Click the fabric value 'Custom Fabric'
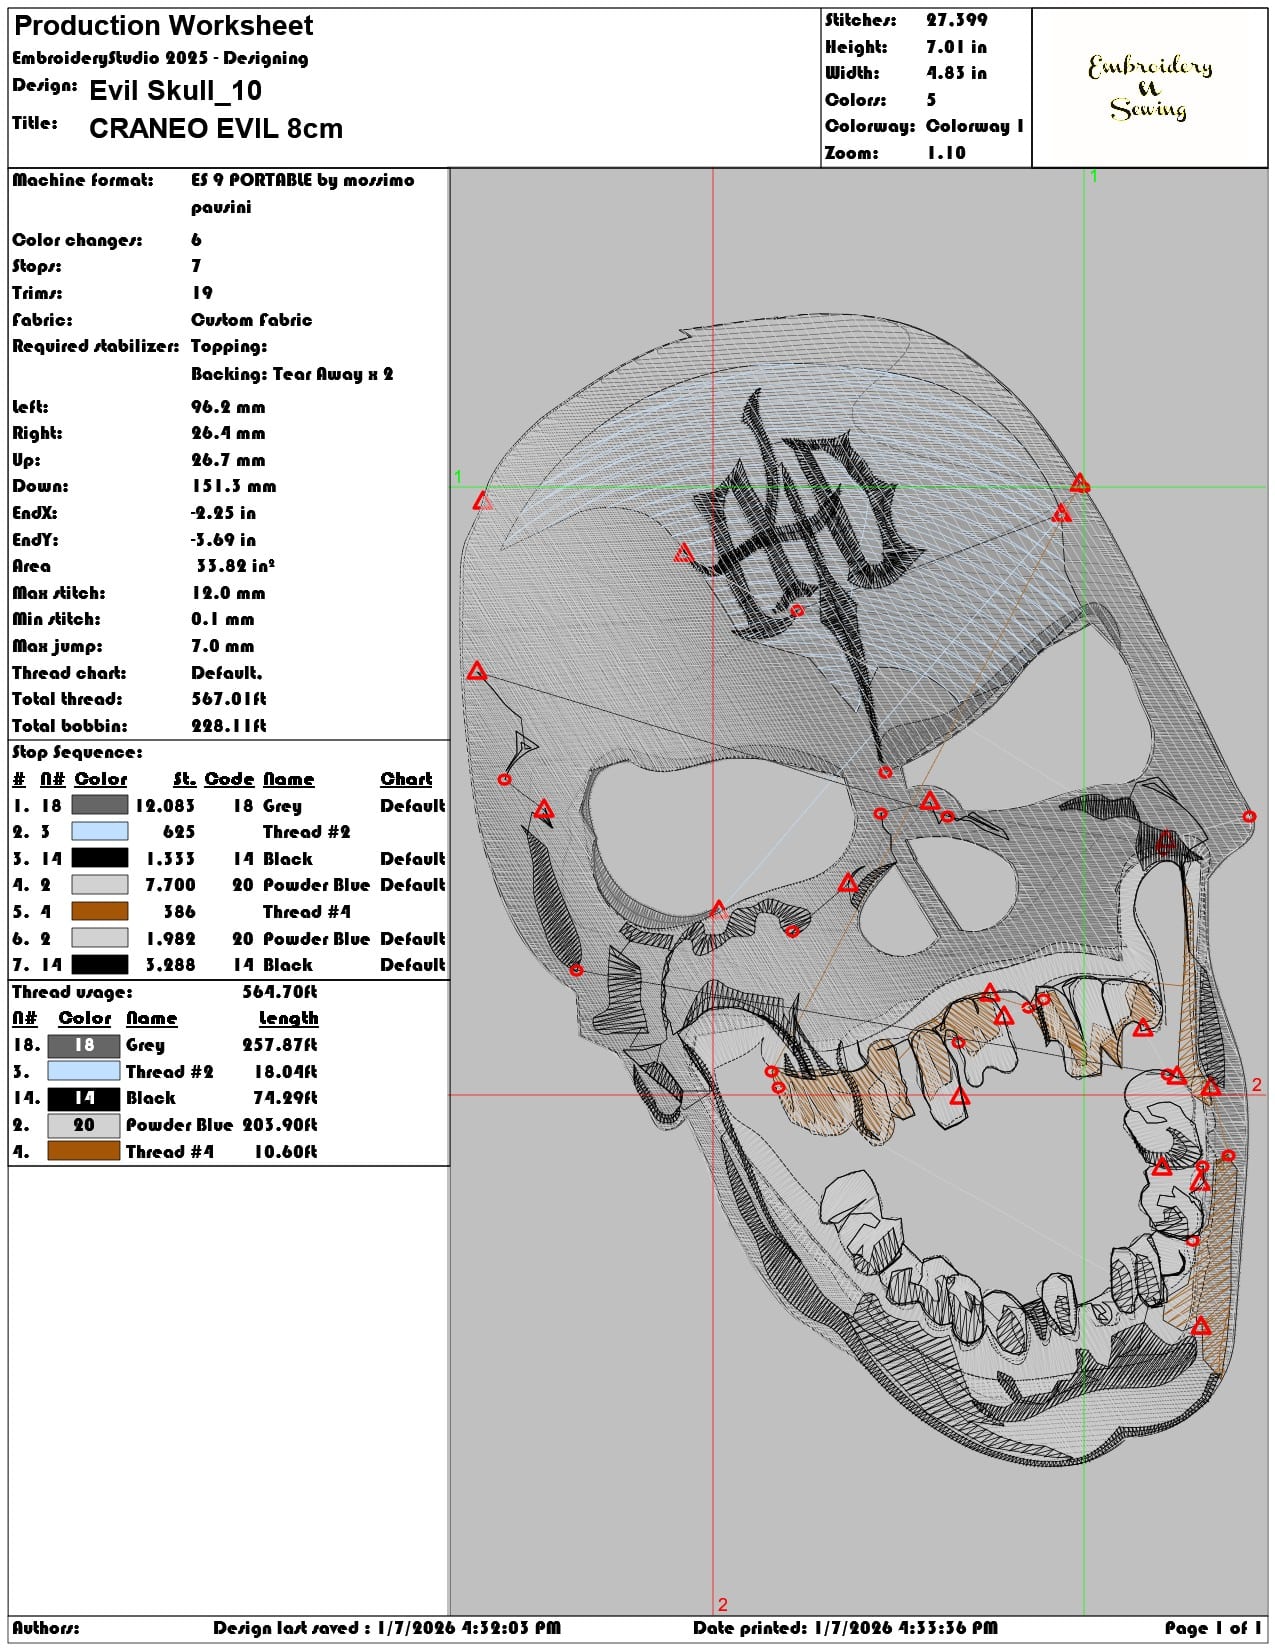 (251, 320)
